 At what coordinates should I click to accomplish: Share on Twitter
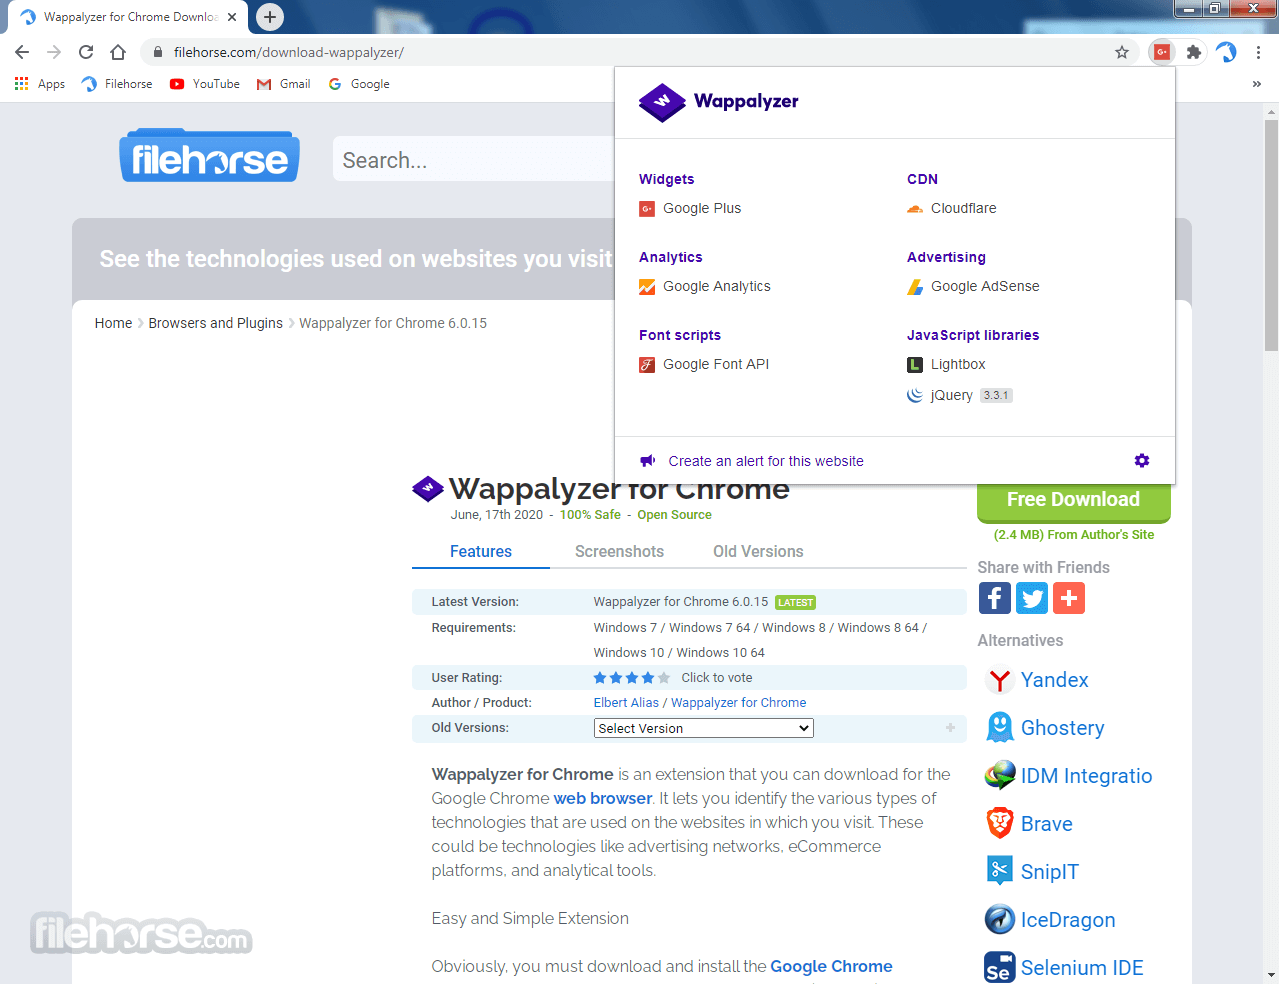click(x=1032, y=598)
